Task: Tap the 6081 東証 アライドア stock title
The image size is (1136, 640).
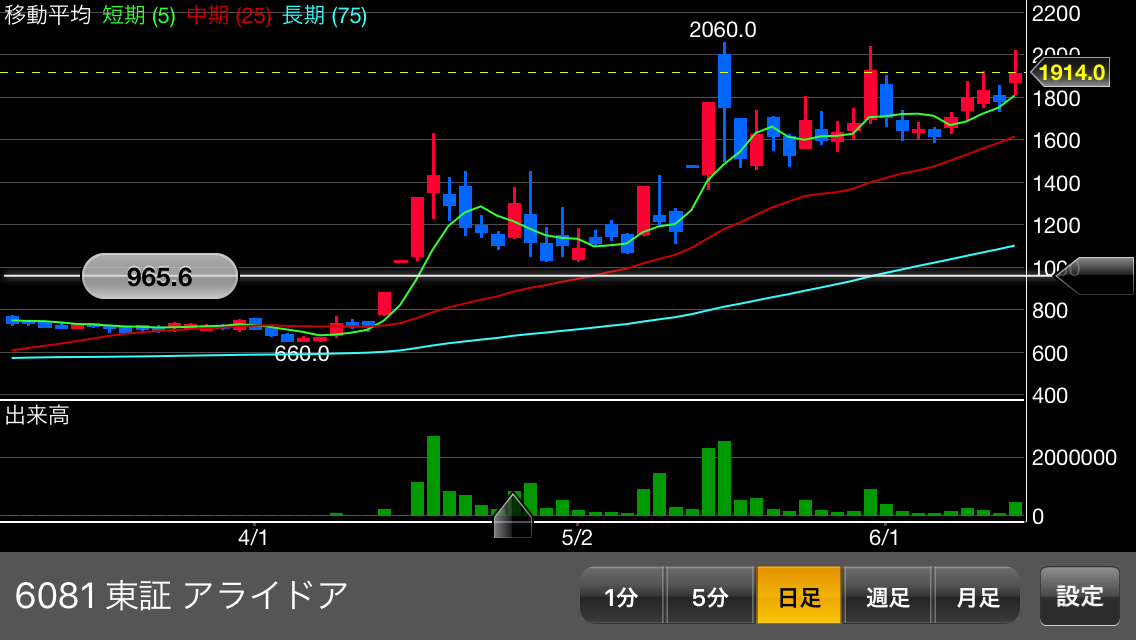Action: point(182,596)
